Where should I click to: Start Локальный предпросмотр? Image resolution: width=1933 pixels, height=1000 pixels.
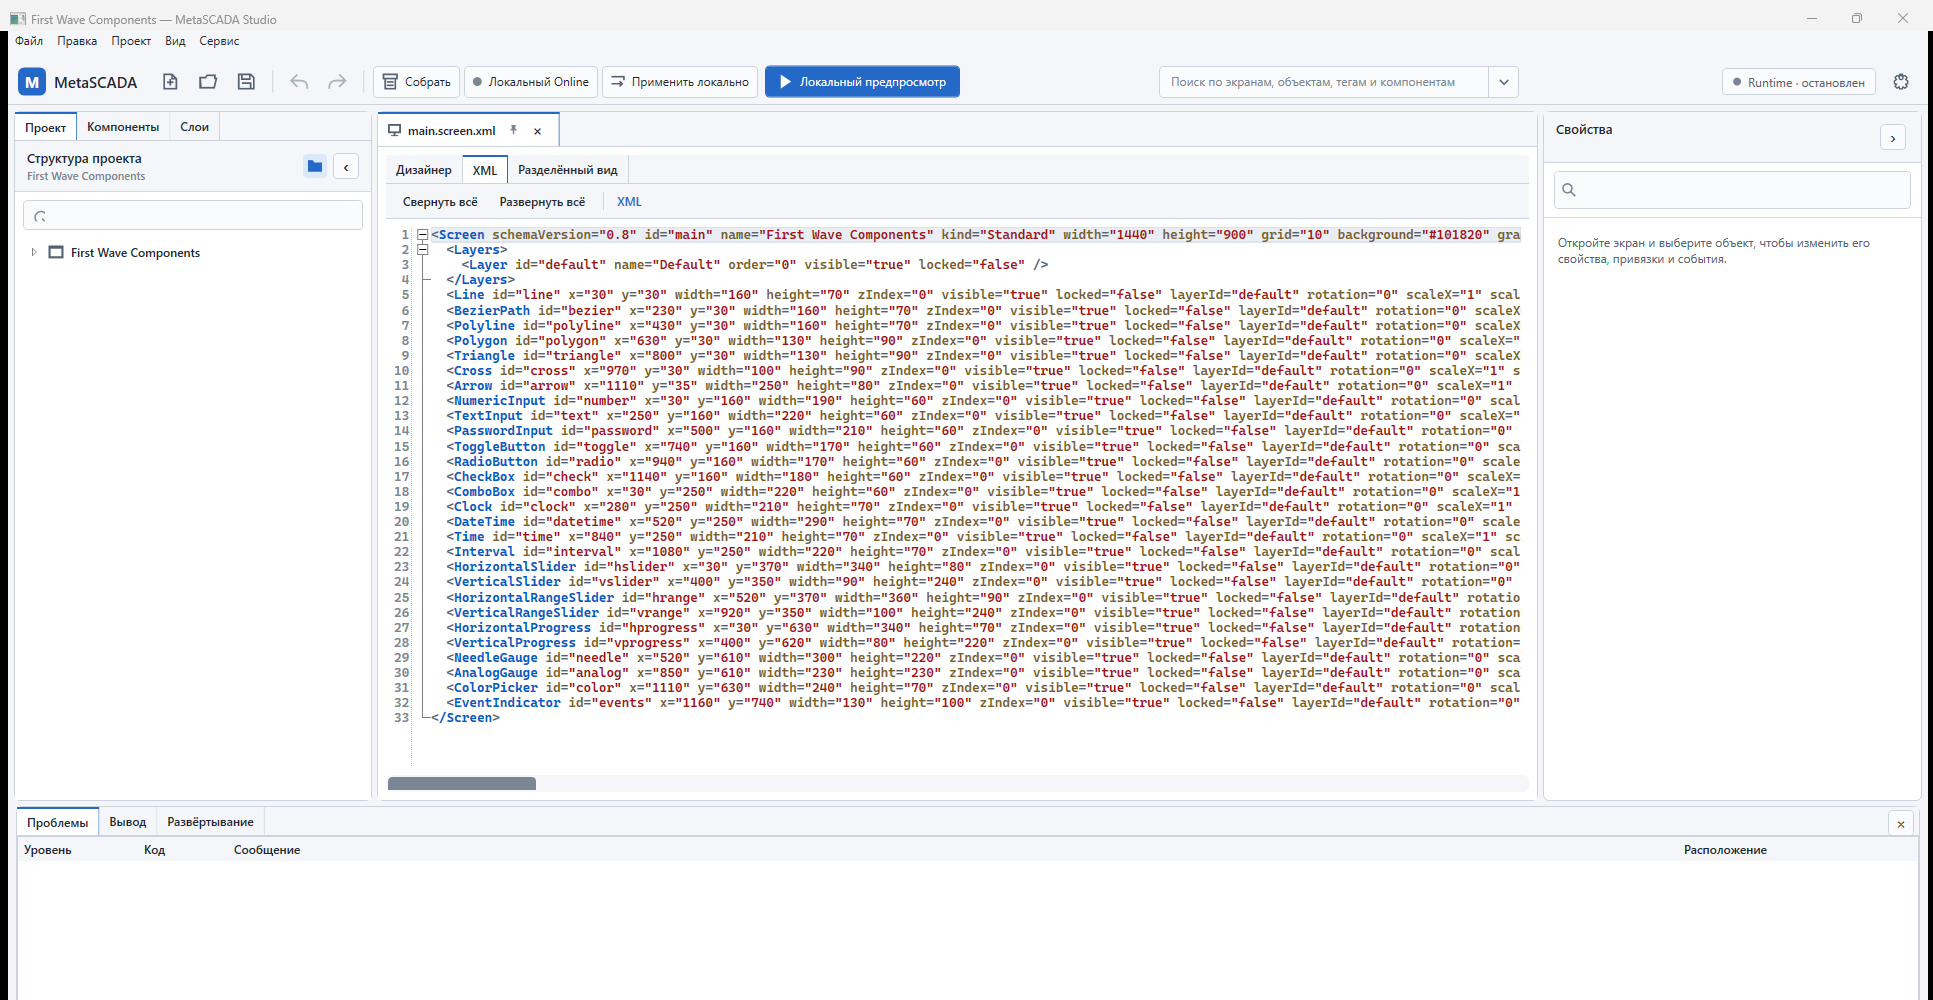click(x=862, y=82)
